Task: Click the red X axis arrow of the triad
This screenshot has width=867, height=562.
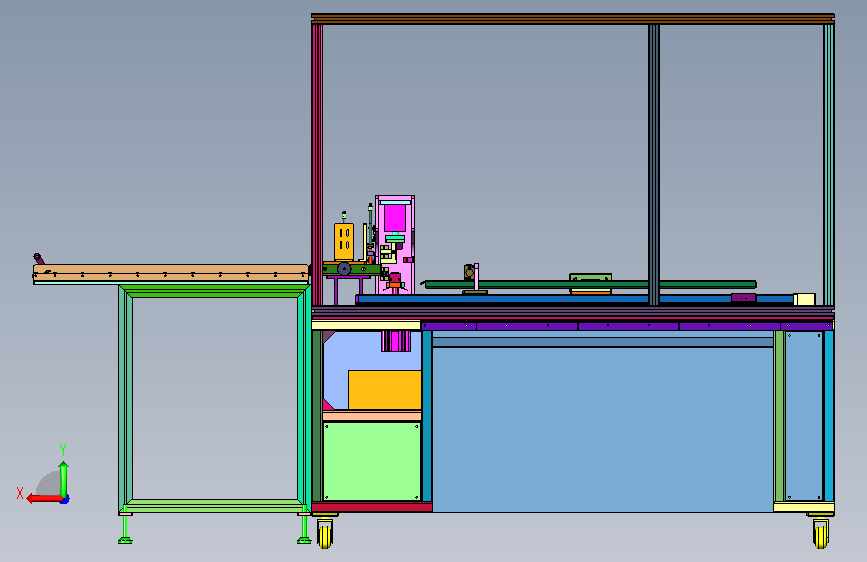Action: tap(44, 499)
